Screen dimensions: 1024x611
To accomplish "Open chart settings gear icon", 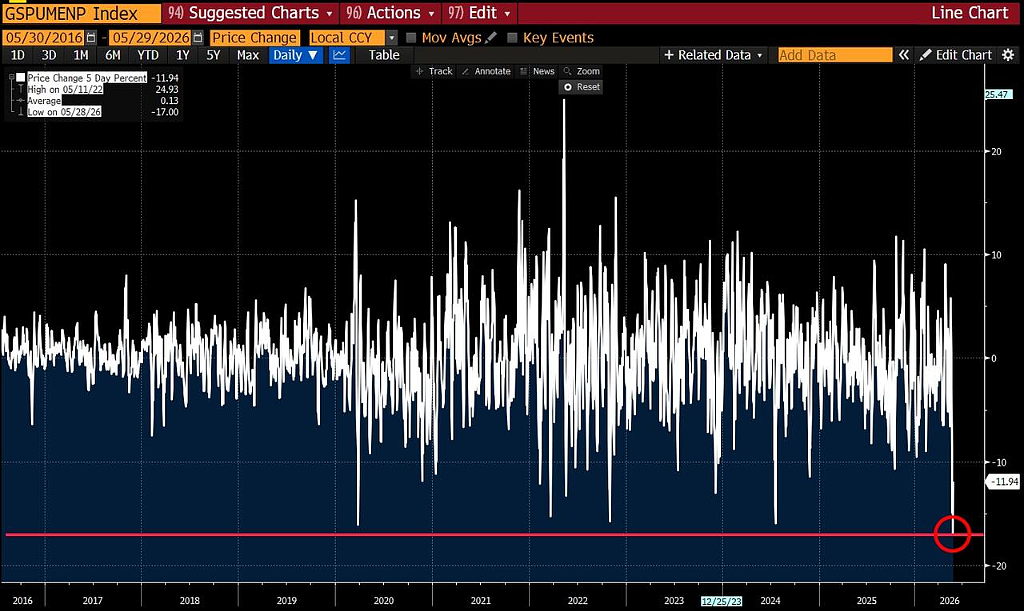I will pos(1008,55).
